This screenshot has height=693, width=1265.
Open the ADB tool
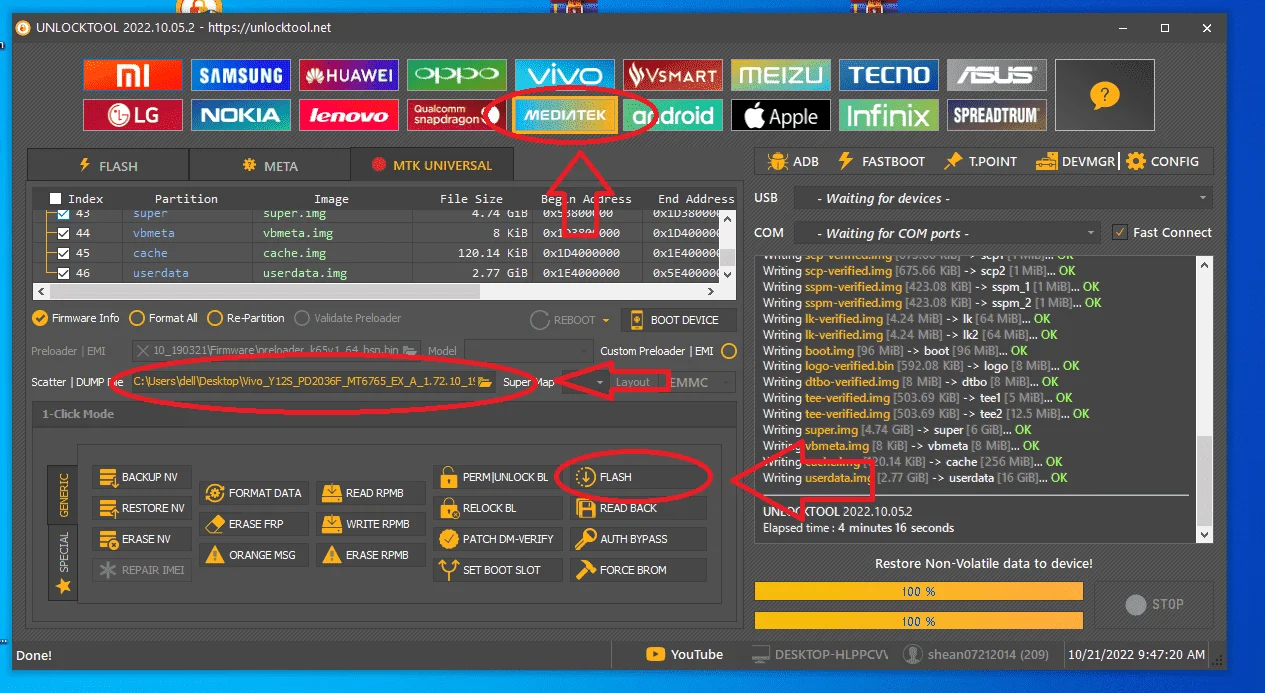pos(793,161)
